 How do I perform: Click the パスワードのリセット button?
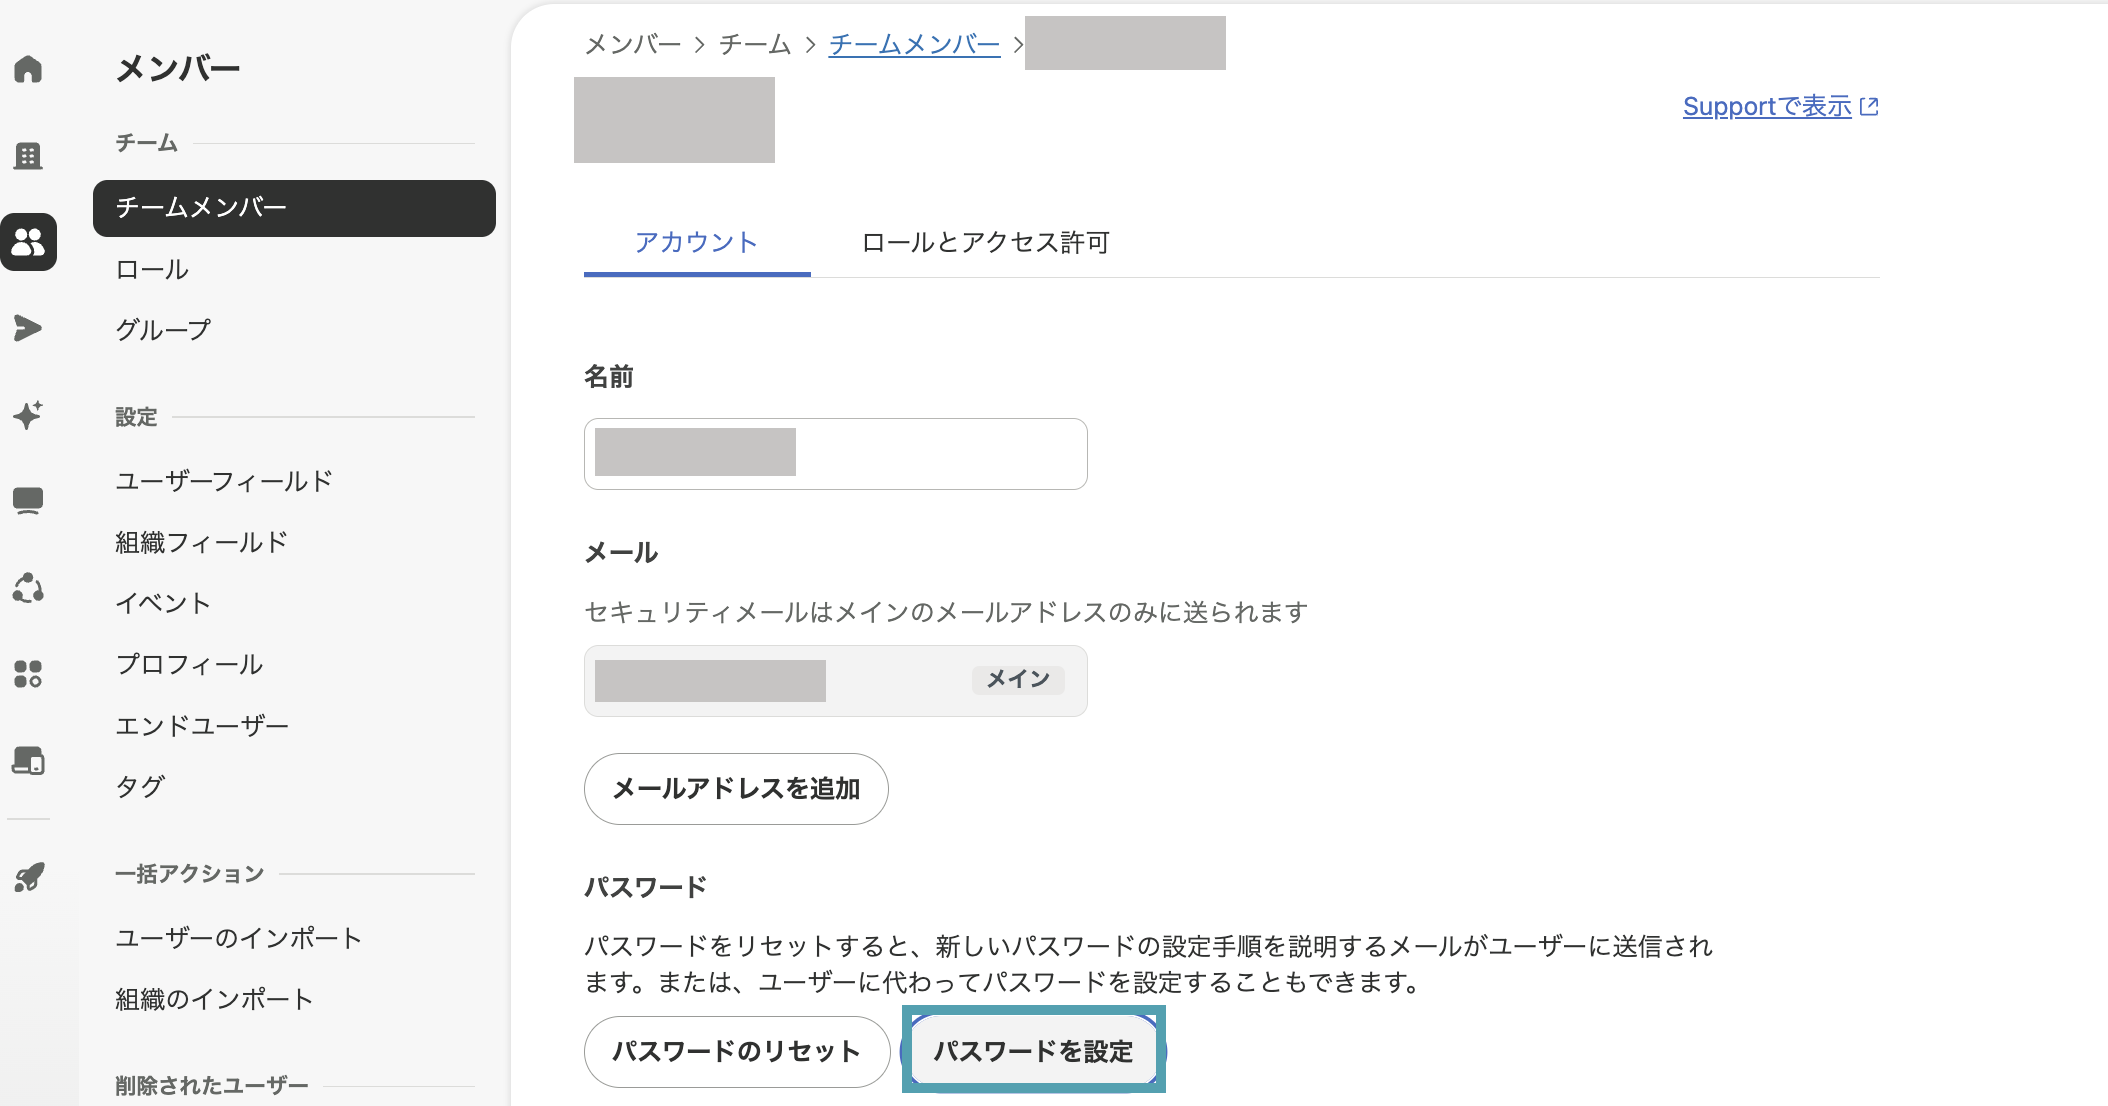(x=737, y=1052)
